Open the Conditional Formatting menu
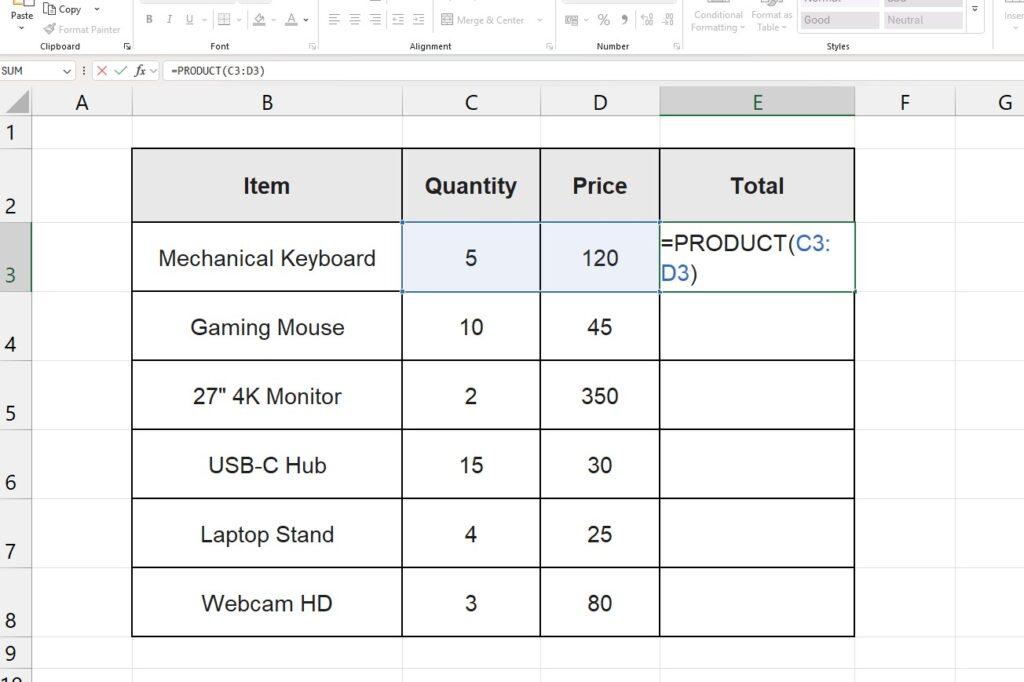Image resolution: width=1024 pixels, height=682 pixels. (717, 20)
